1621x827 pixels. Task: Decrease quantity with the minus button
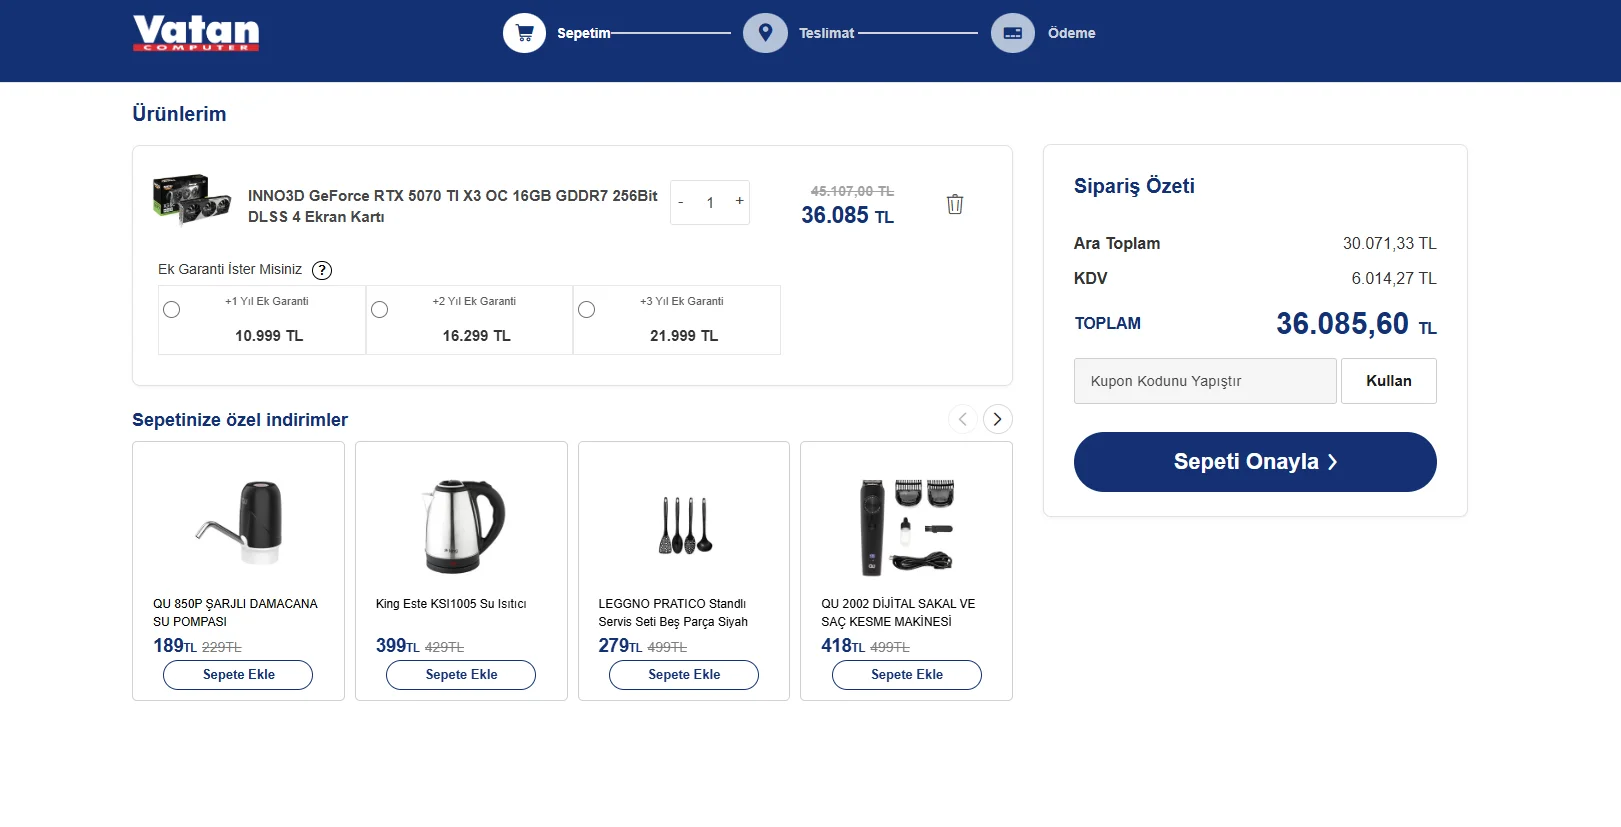(x=681, y=203)
